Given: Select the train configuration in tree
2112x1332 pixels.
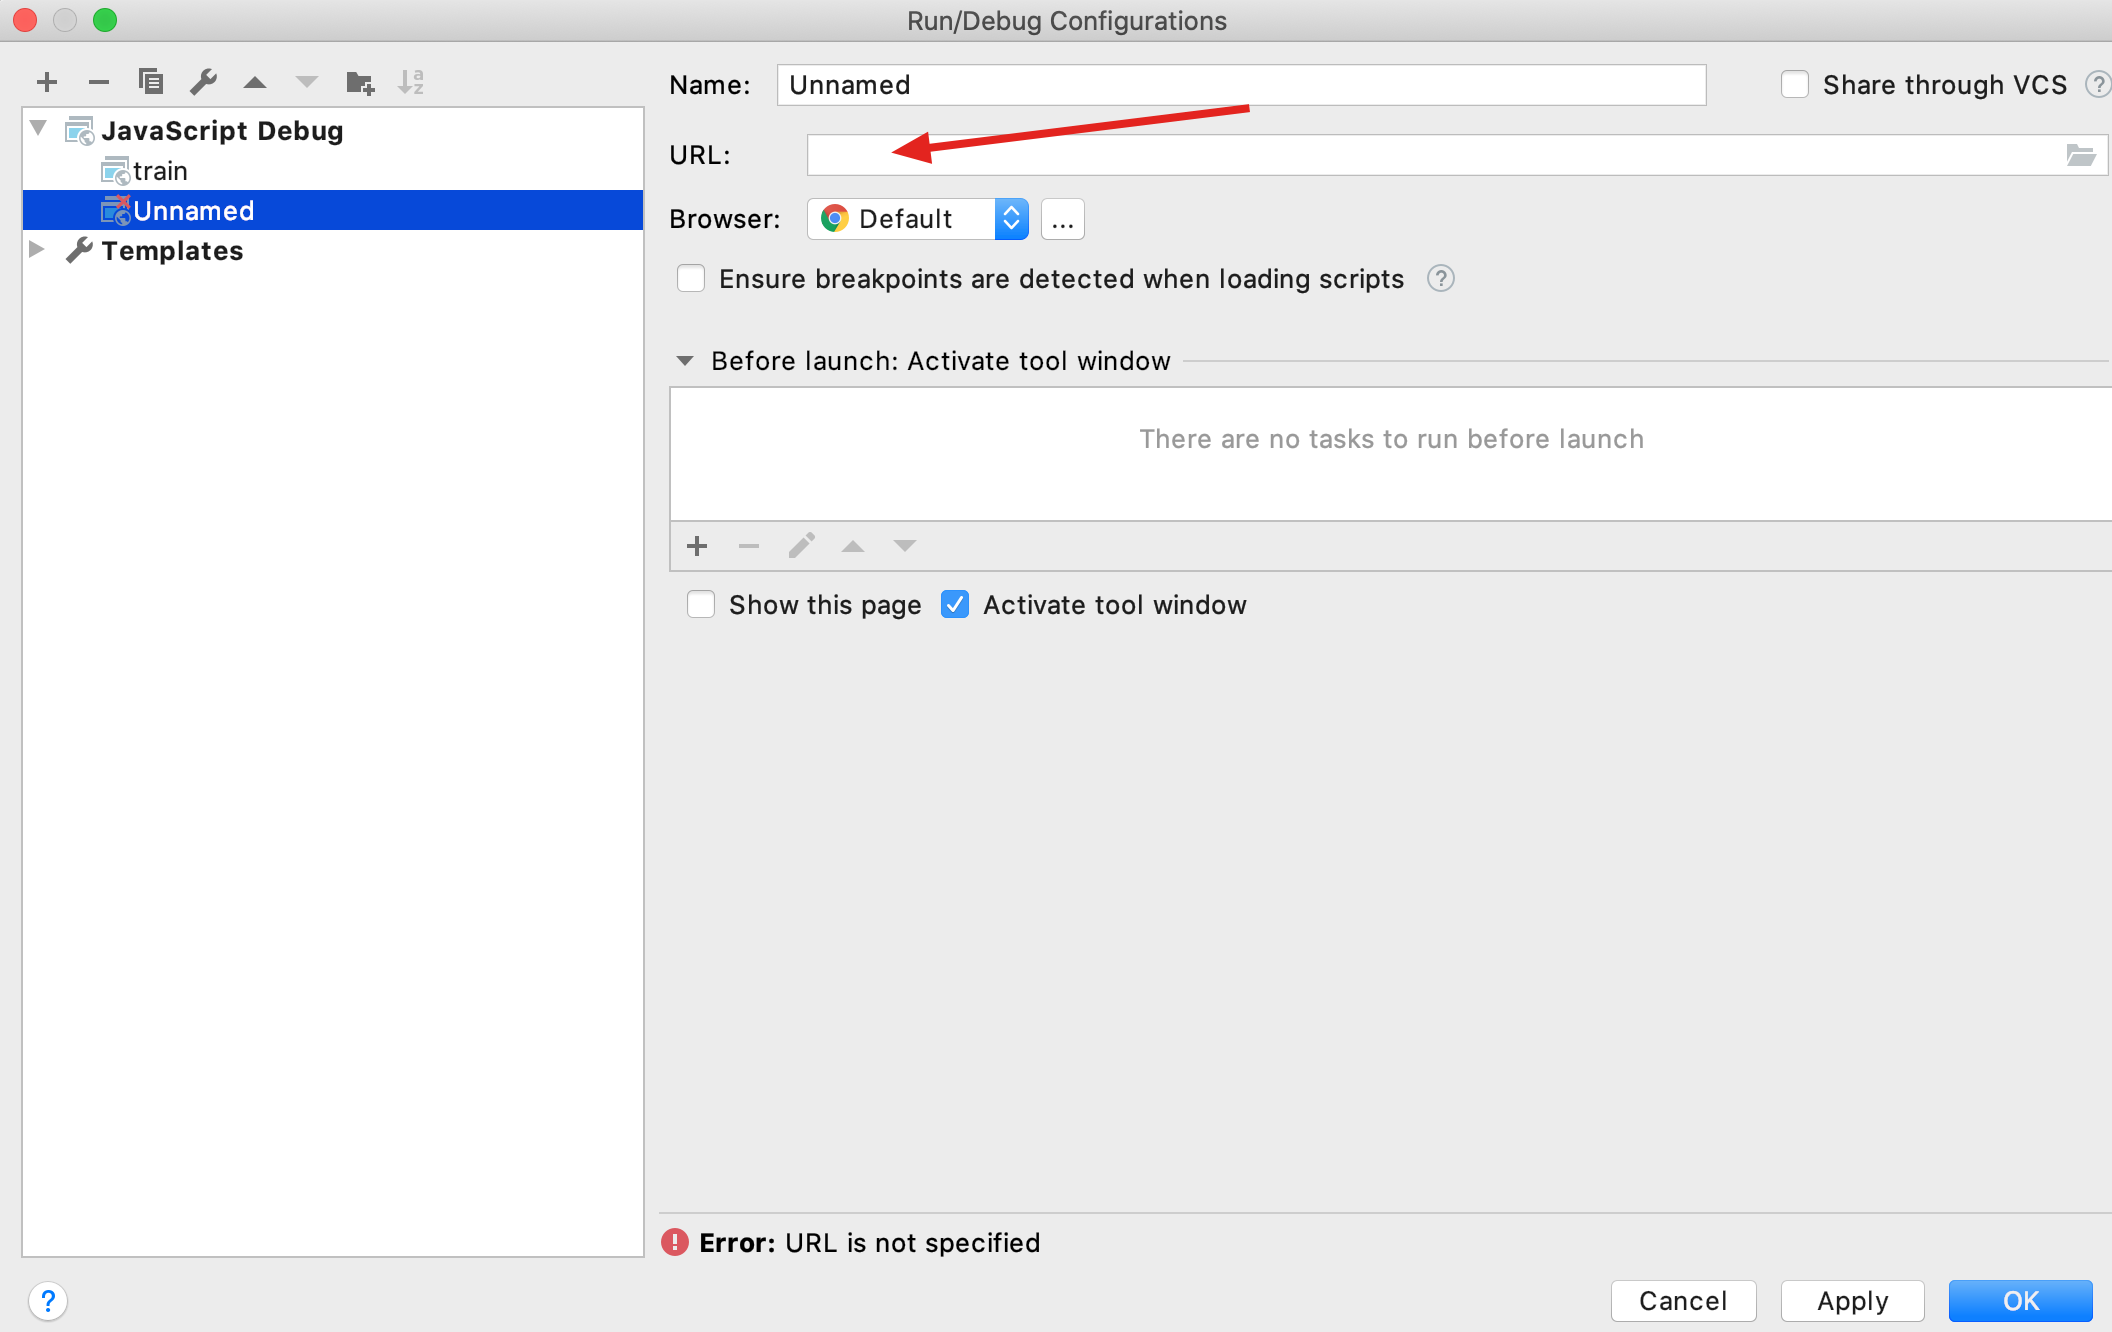Looking at the screenshot, I should (x=160, y=171).
